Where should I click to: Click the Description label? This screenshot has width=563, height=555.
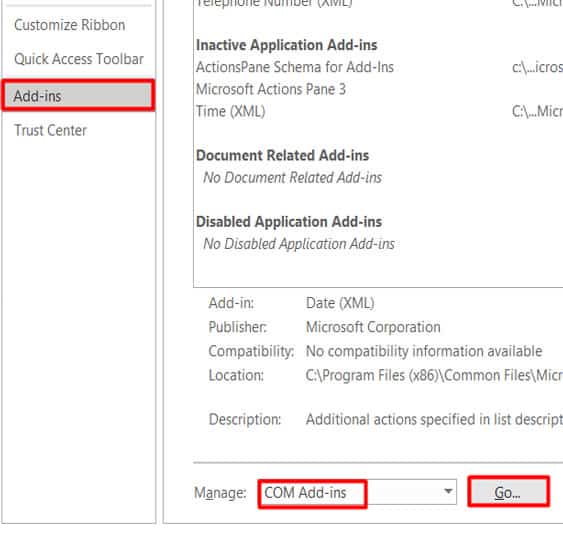[245, 419]
